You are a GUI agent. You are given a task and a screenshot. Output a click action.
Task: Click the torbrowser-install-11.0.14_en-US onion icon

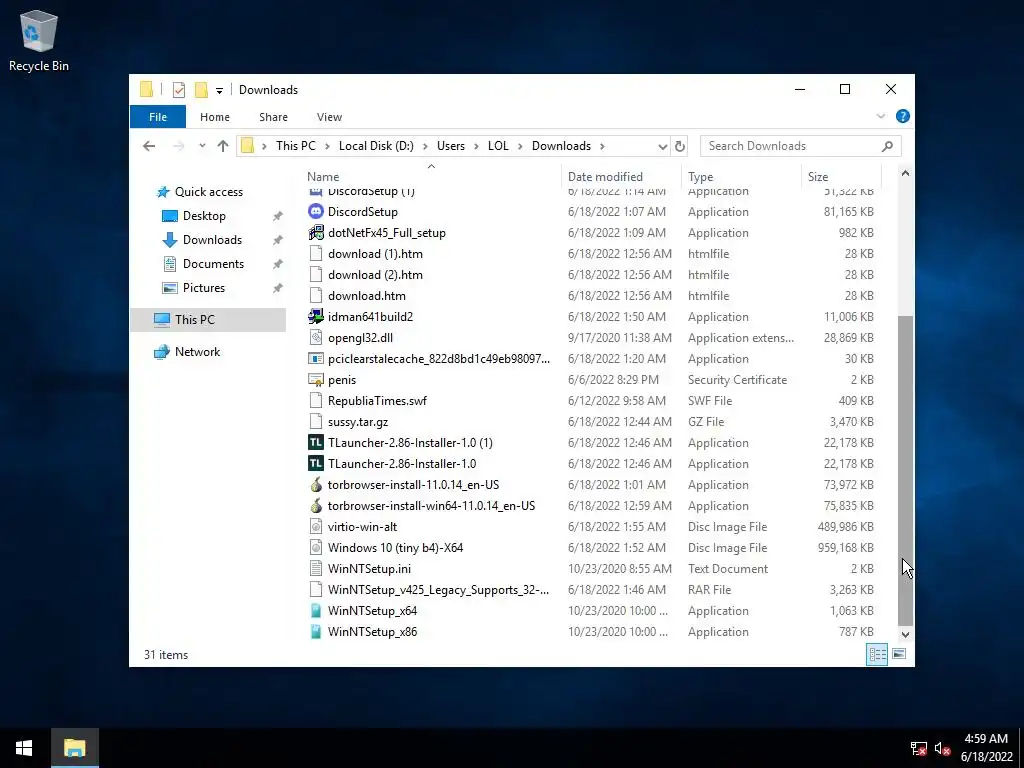(x=316, y=485)
